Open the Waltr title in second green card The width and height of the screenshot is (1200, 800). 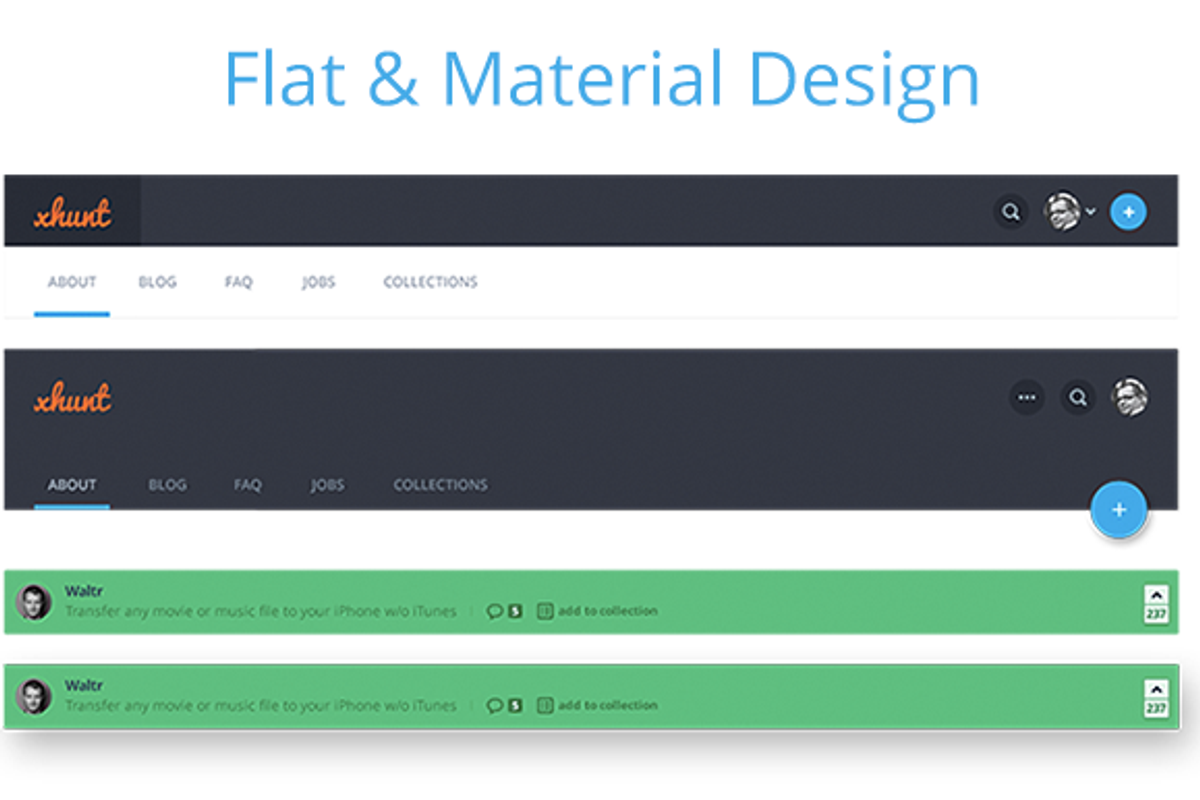[x=84, y=686]
